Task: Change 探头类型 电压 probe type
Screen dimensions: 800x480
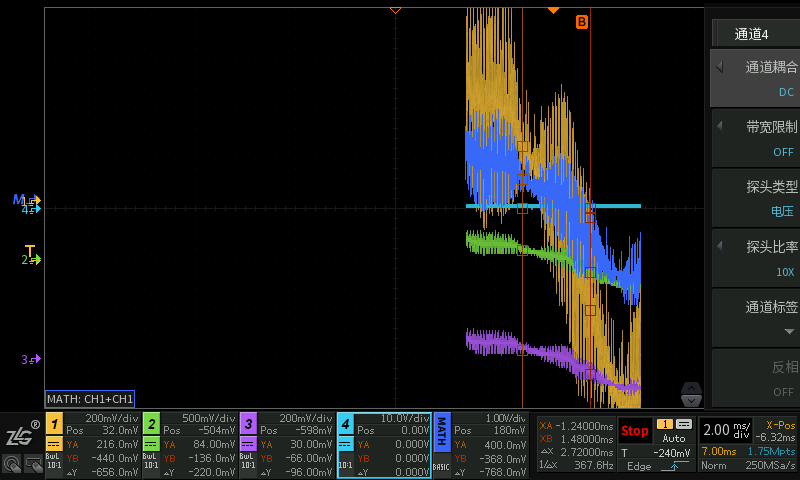Action: [x=756, y=198]
